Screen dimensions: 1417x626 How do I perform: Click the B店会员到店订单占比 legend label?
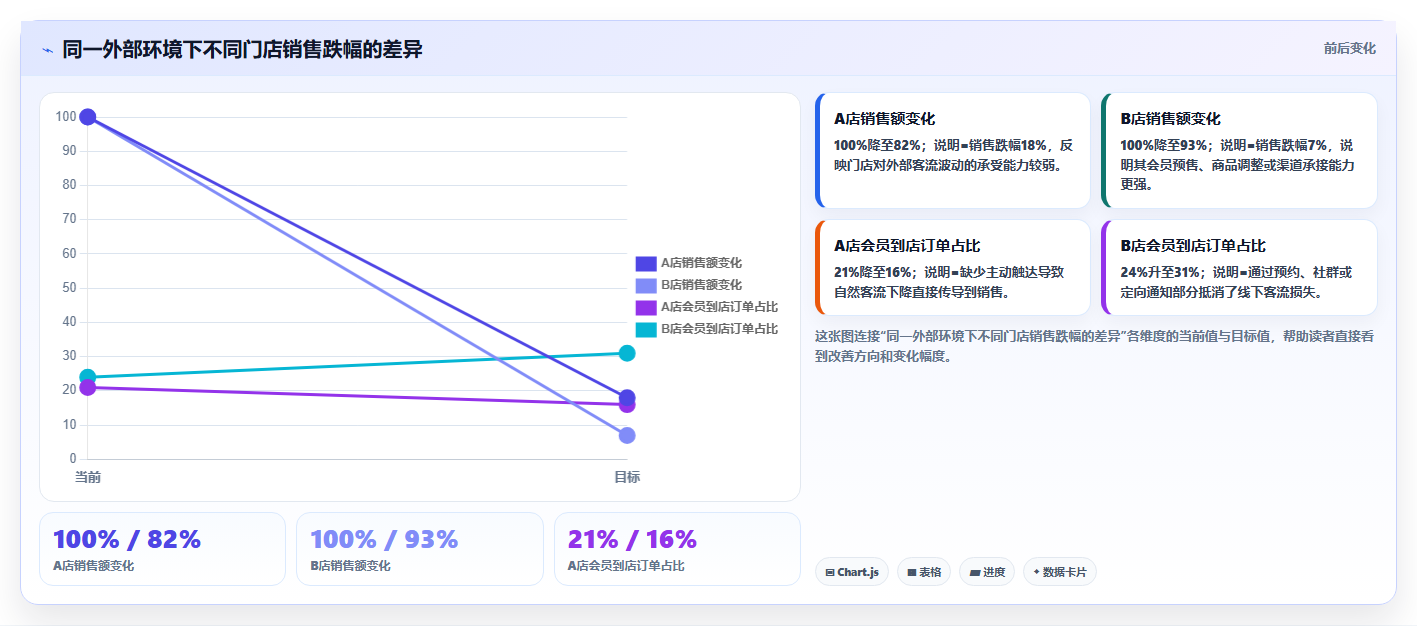tap(719, 329)
